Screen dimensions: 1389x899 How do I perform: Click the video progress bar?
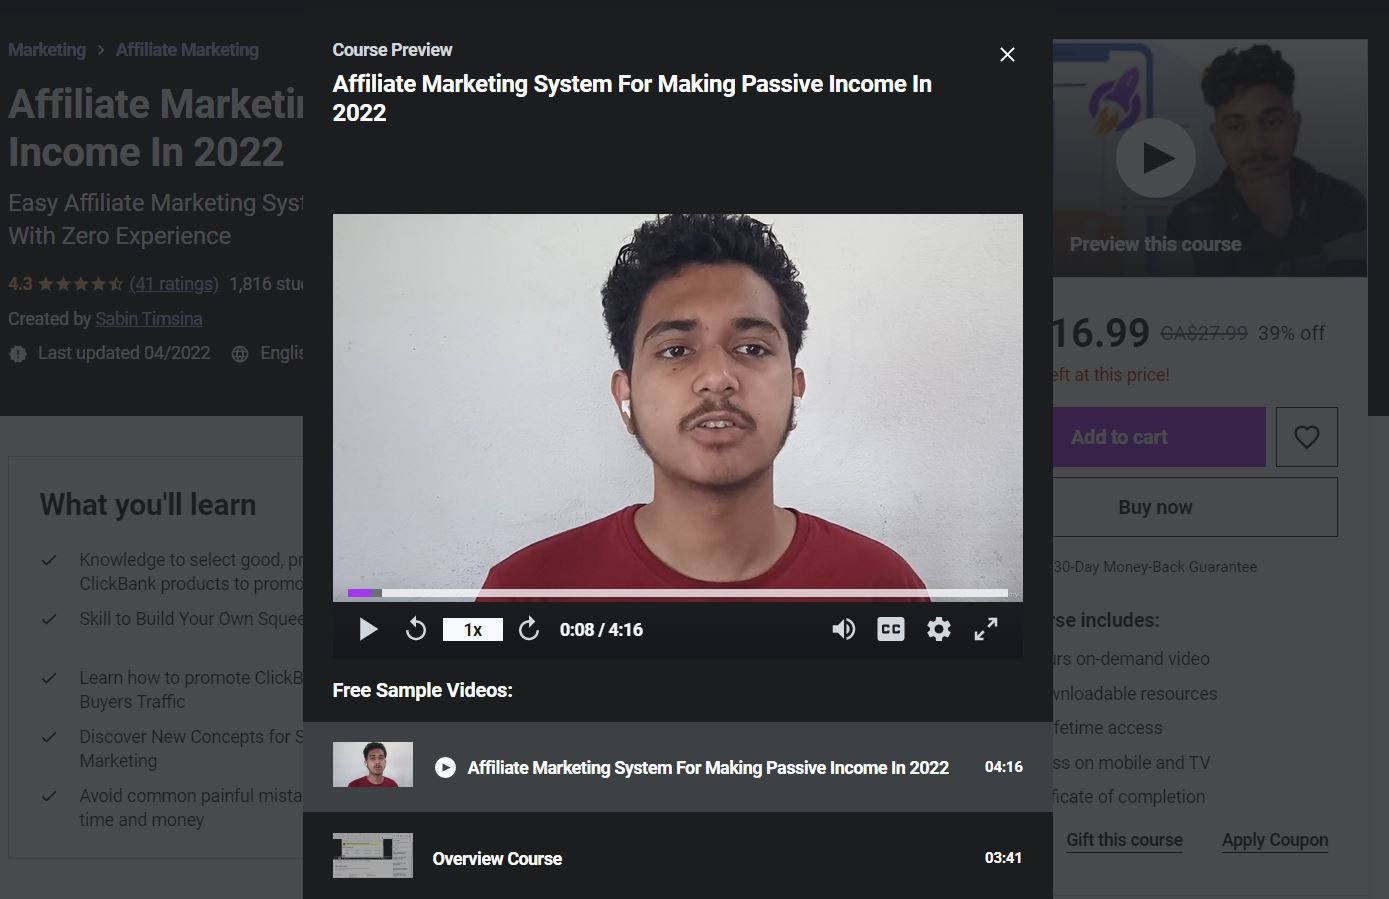tap(677, 593)
